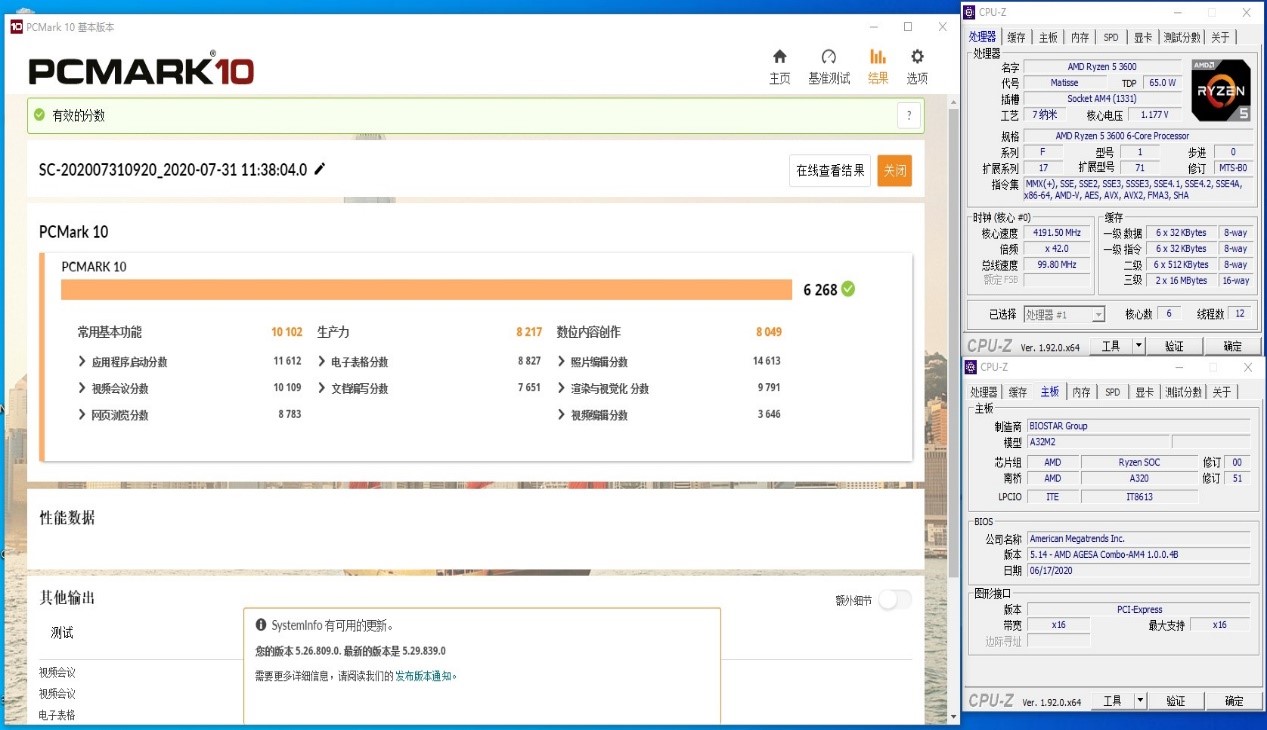Switch to 主板 tab in upper CPU-Z
The image size is (1267, 730).
coord(1048,37)
